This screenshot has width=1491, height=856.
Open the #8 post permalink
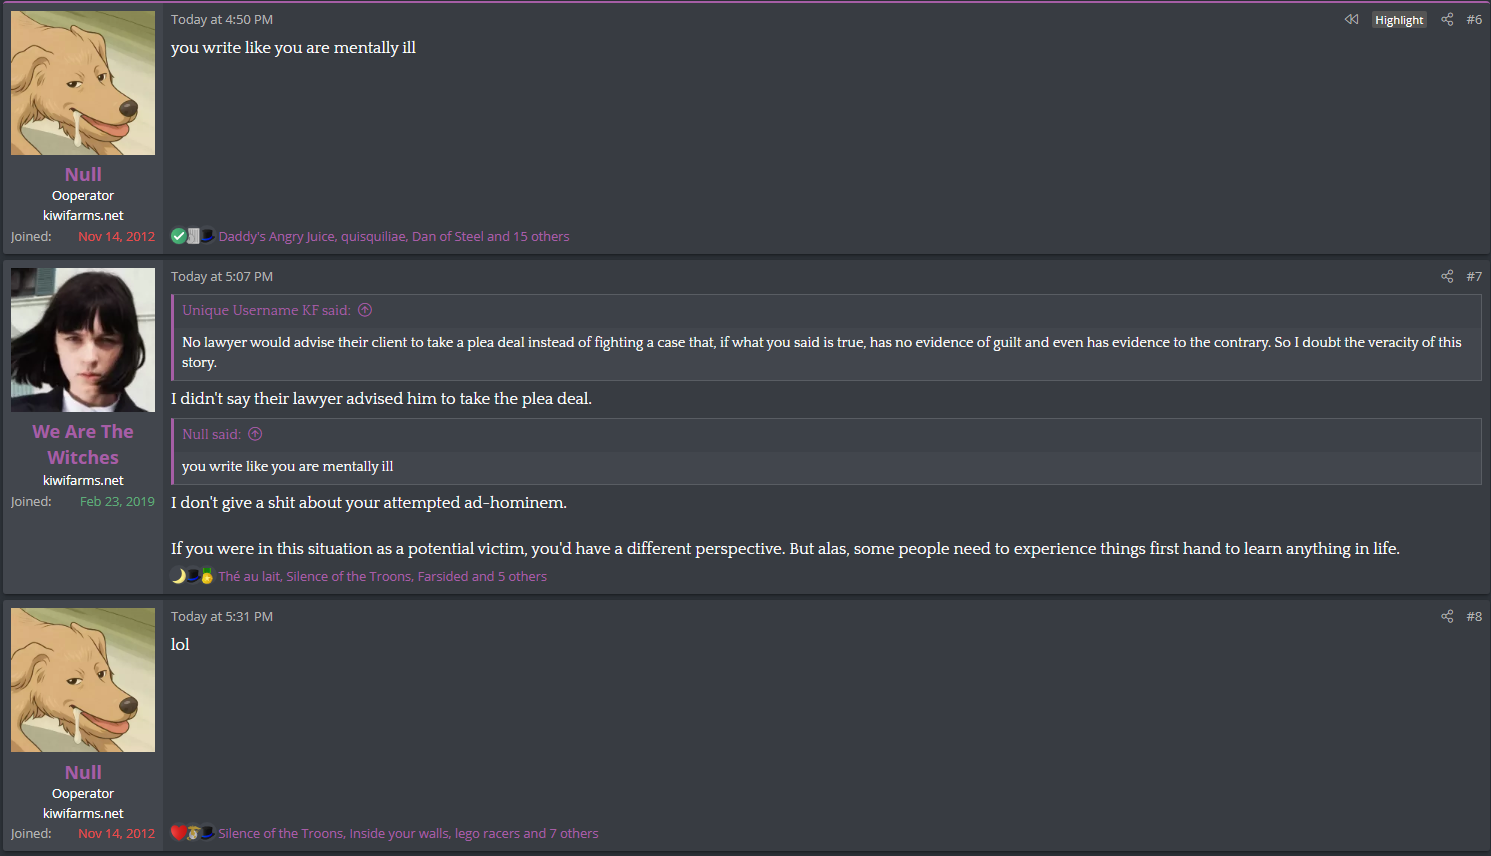tap(1474, 616)
